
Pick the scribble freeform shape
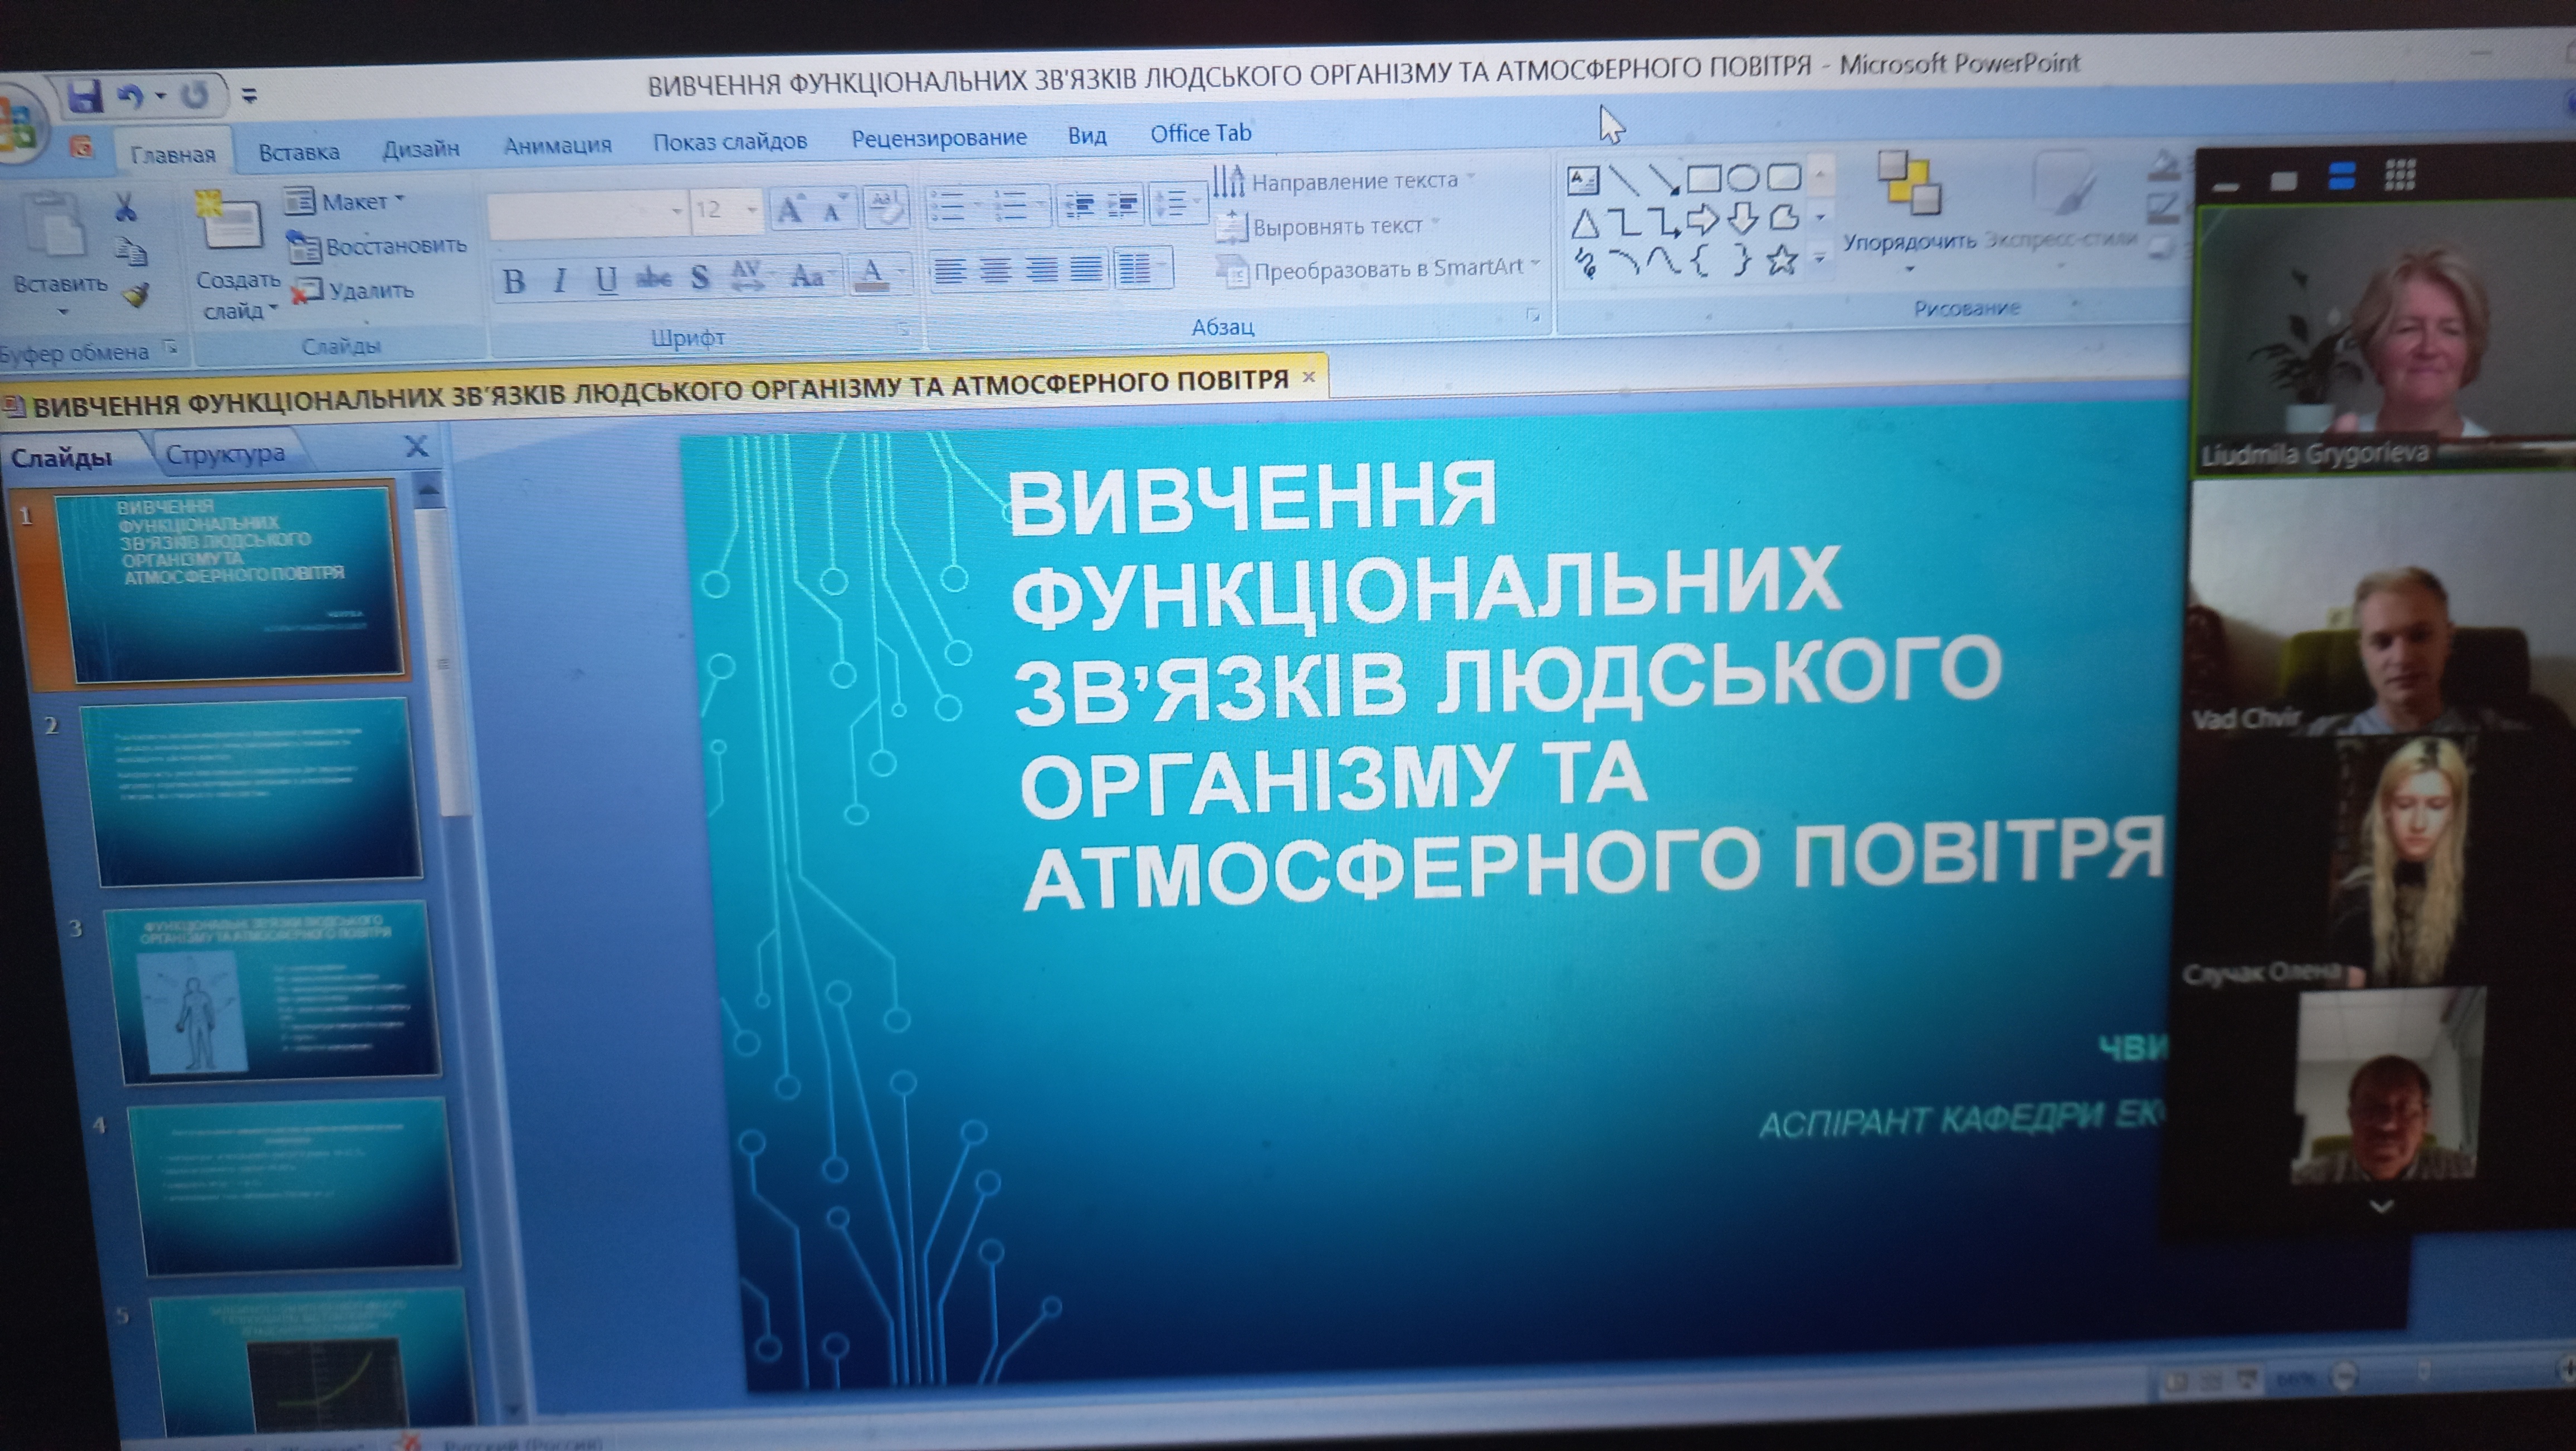[1585, 263]
